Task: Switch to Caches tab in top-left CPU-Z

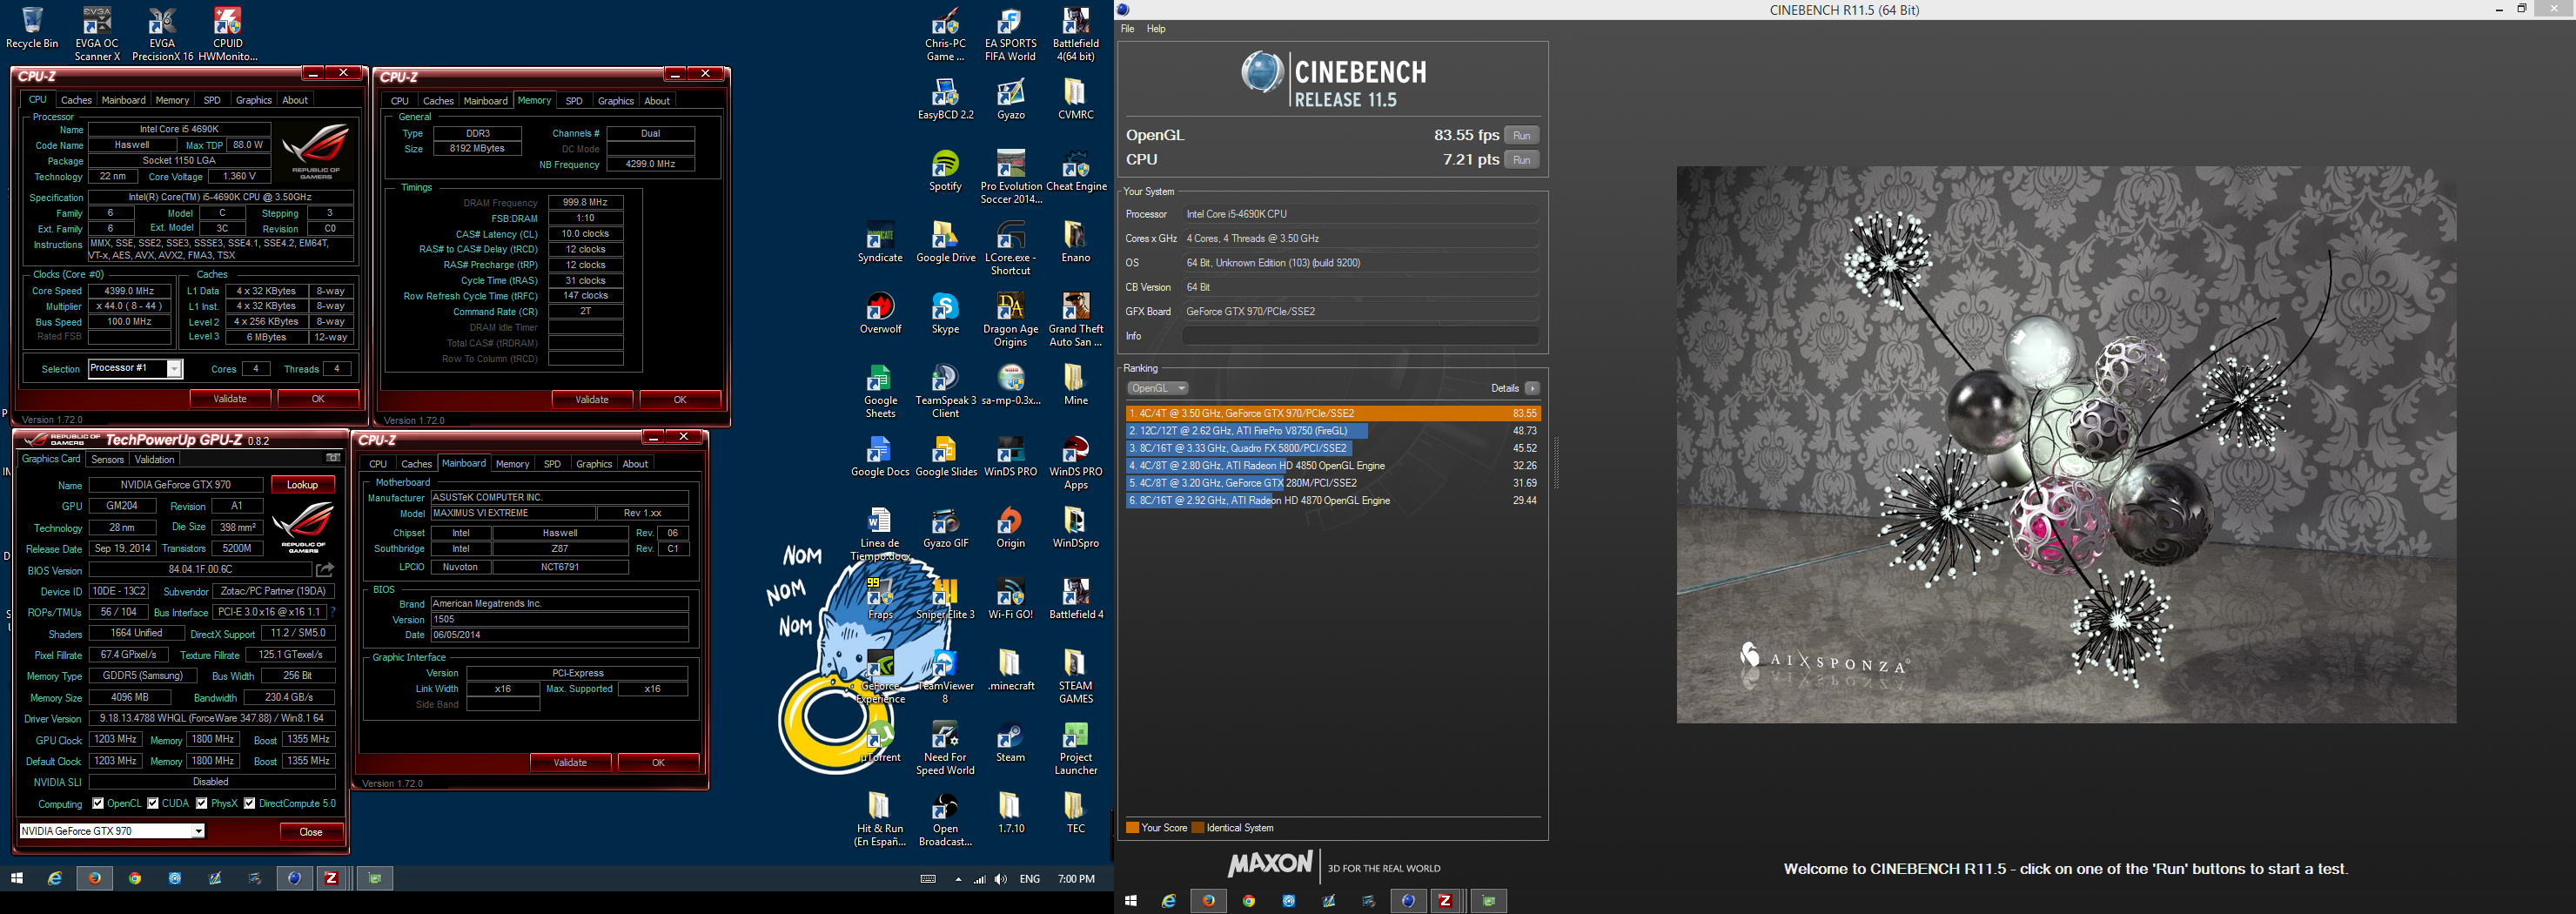Action: [x=76, y=100]
